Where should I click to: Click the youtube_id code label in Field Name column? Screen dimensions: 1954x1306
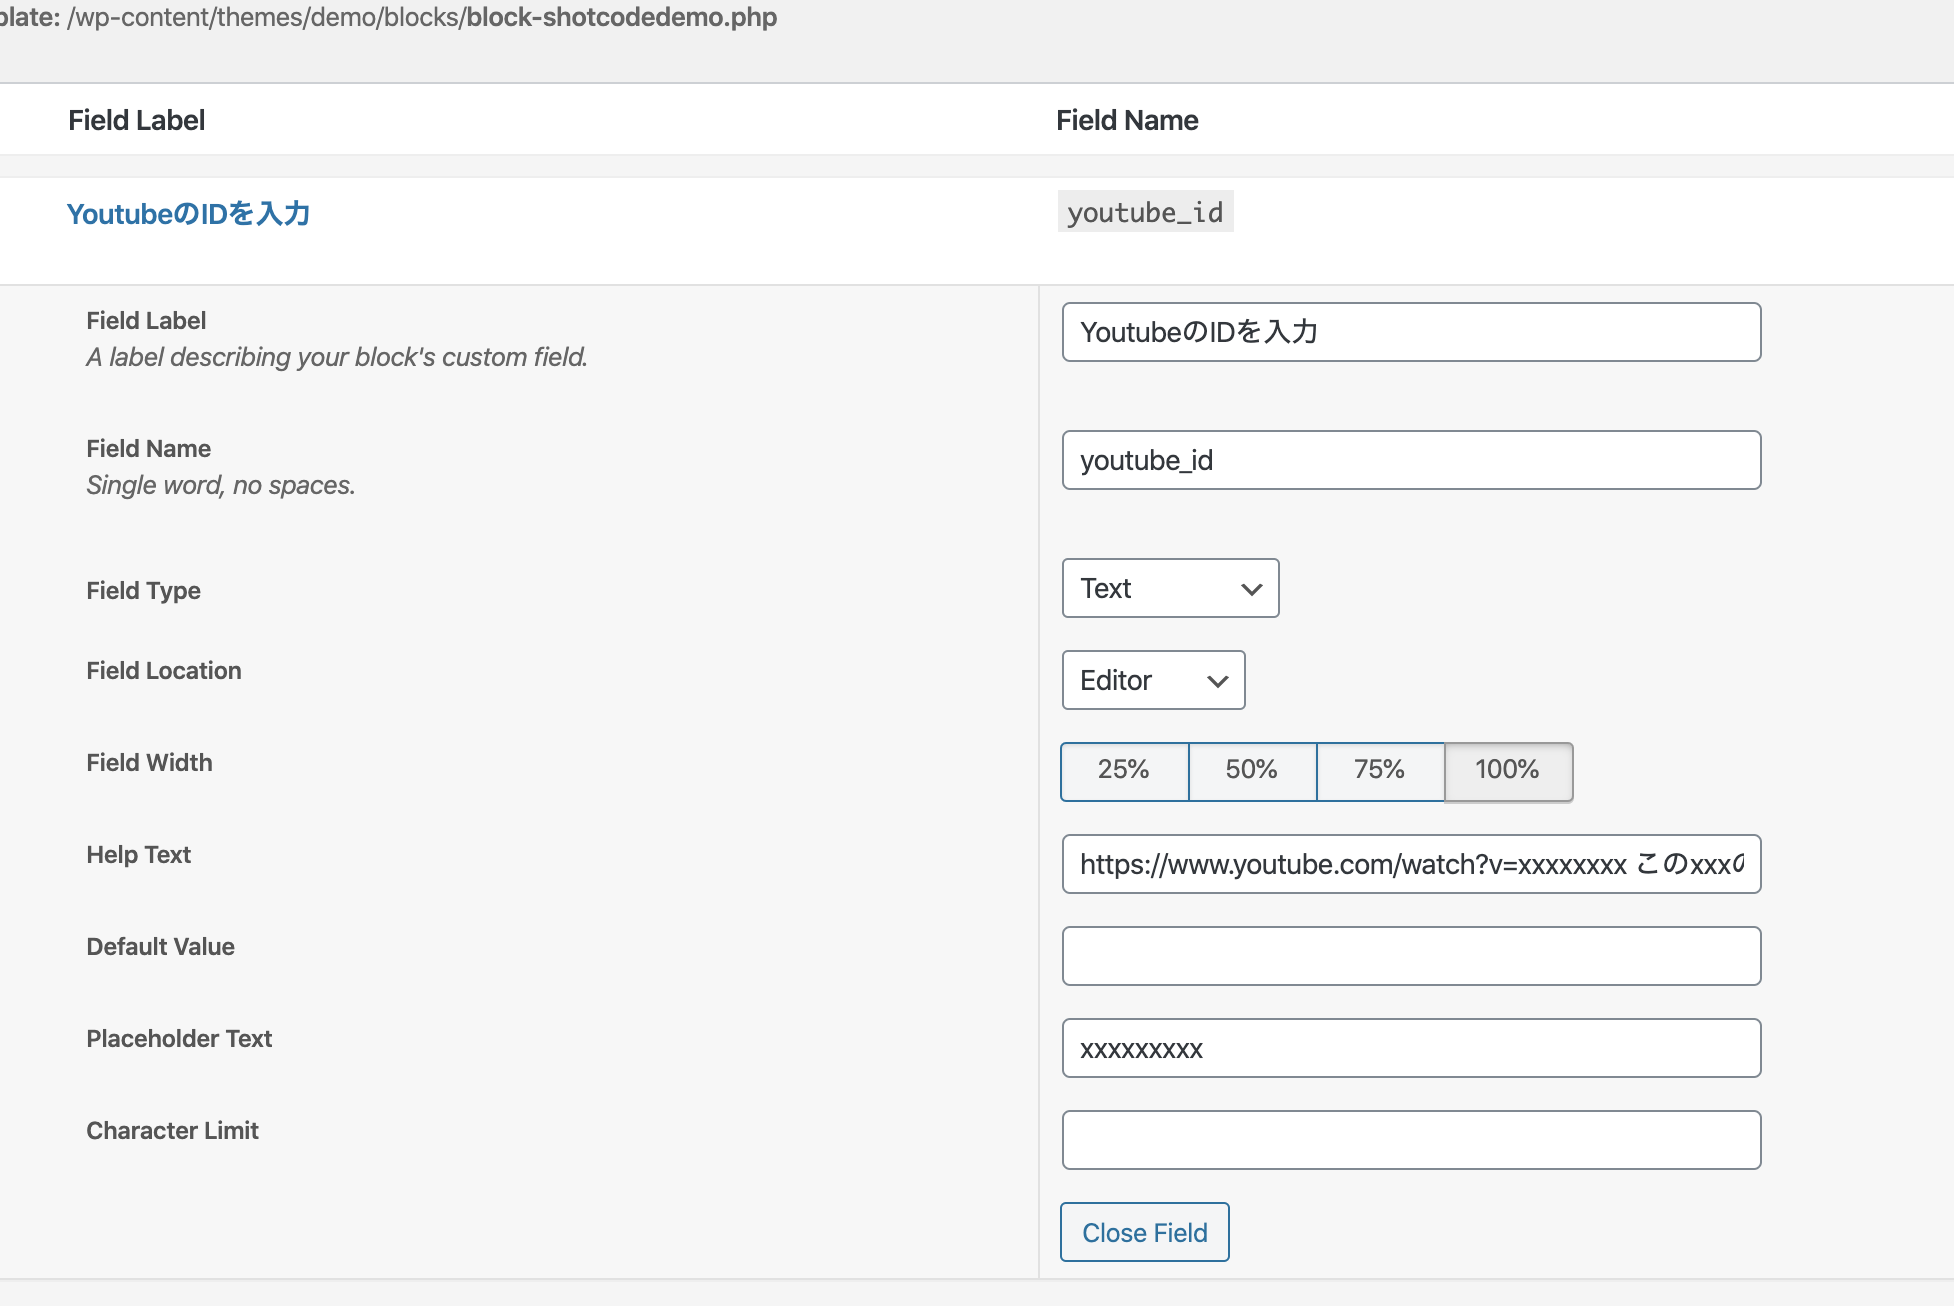point(1145,212)
